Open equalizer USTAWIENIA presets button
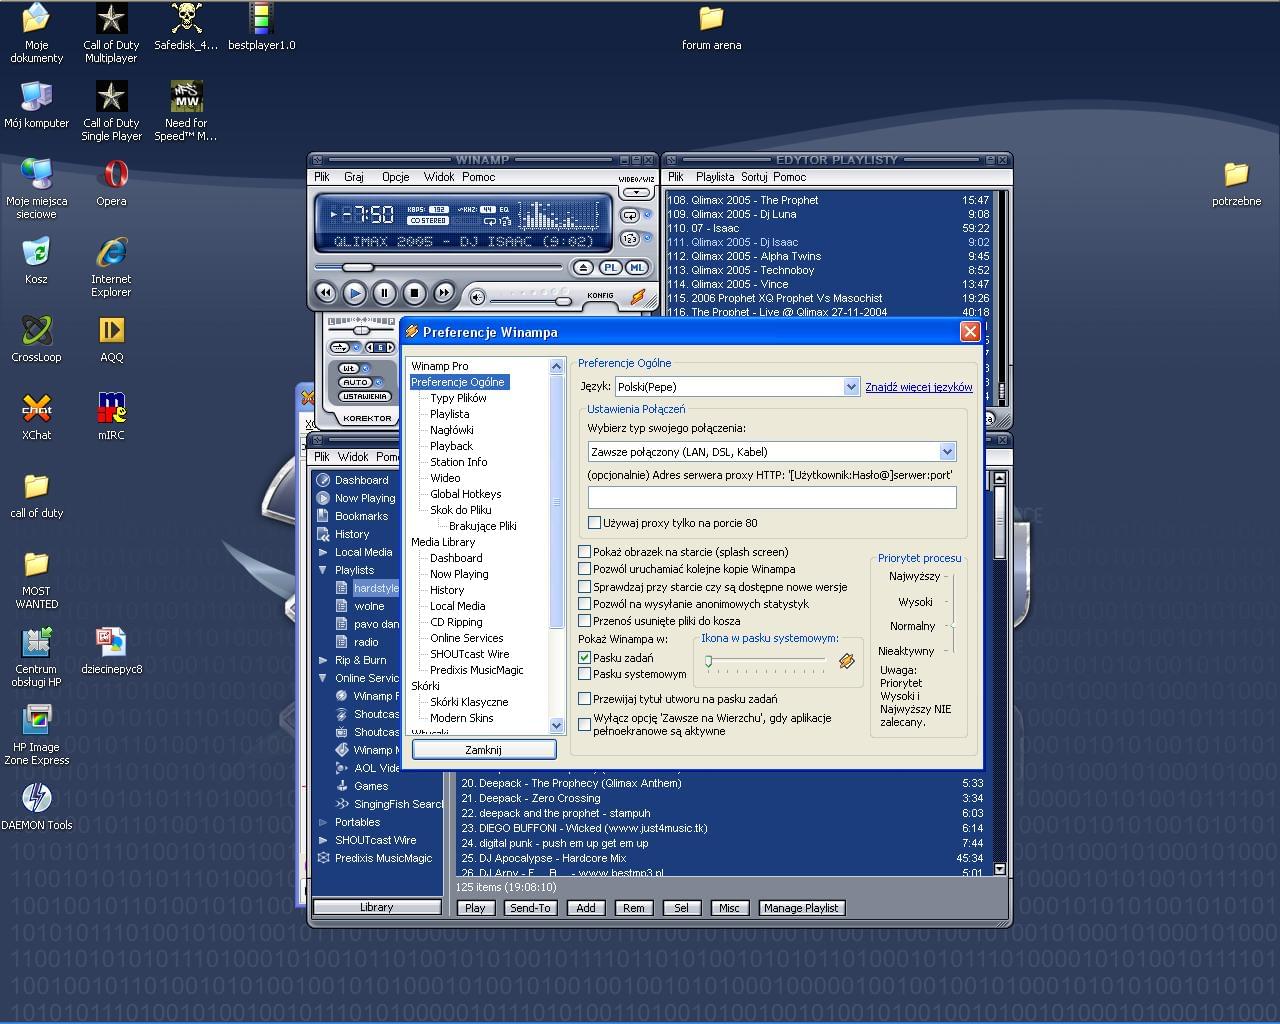Screen dimensions: 1280x1024 pyautogui.click(x=364, y=396)
